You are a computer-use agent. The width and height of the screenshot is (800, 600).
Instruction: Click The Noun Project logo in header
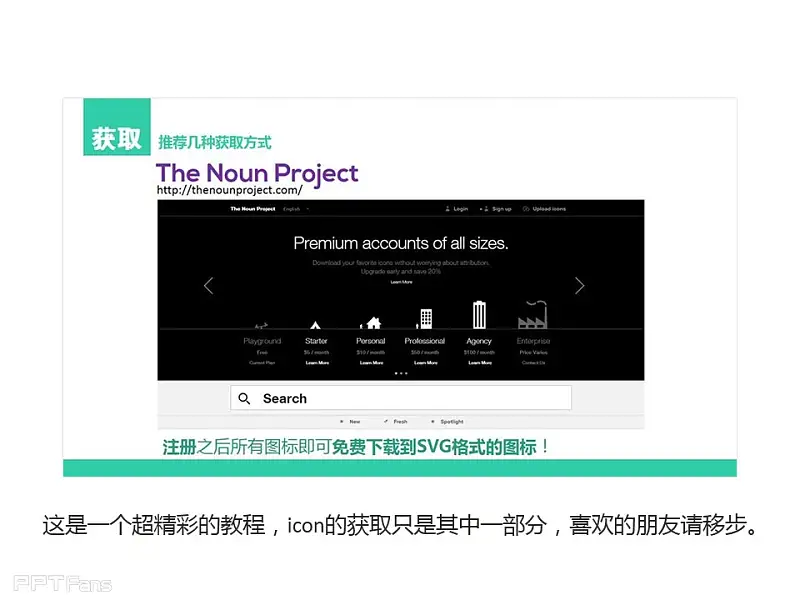[253, 209]
